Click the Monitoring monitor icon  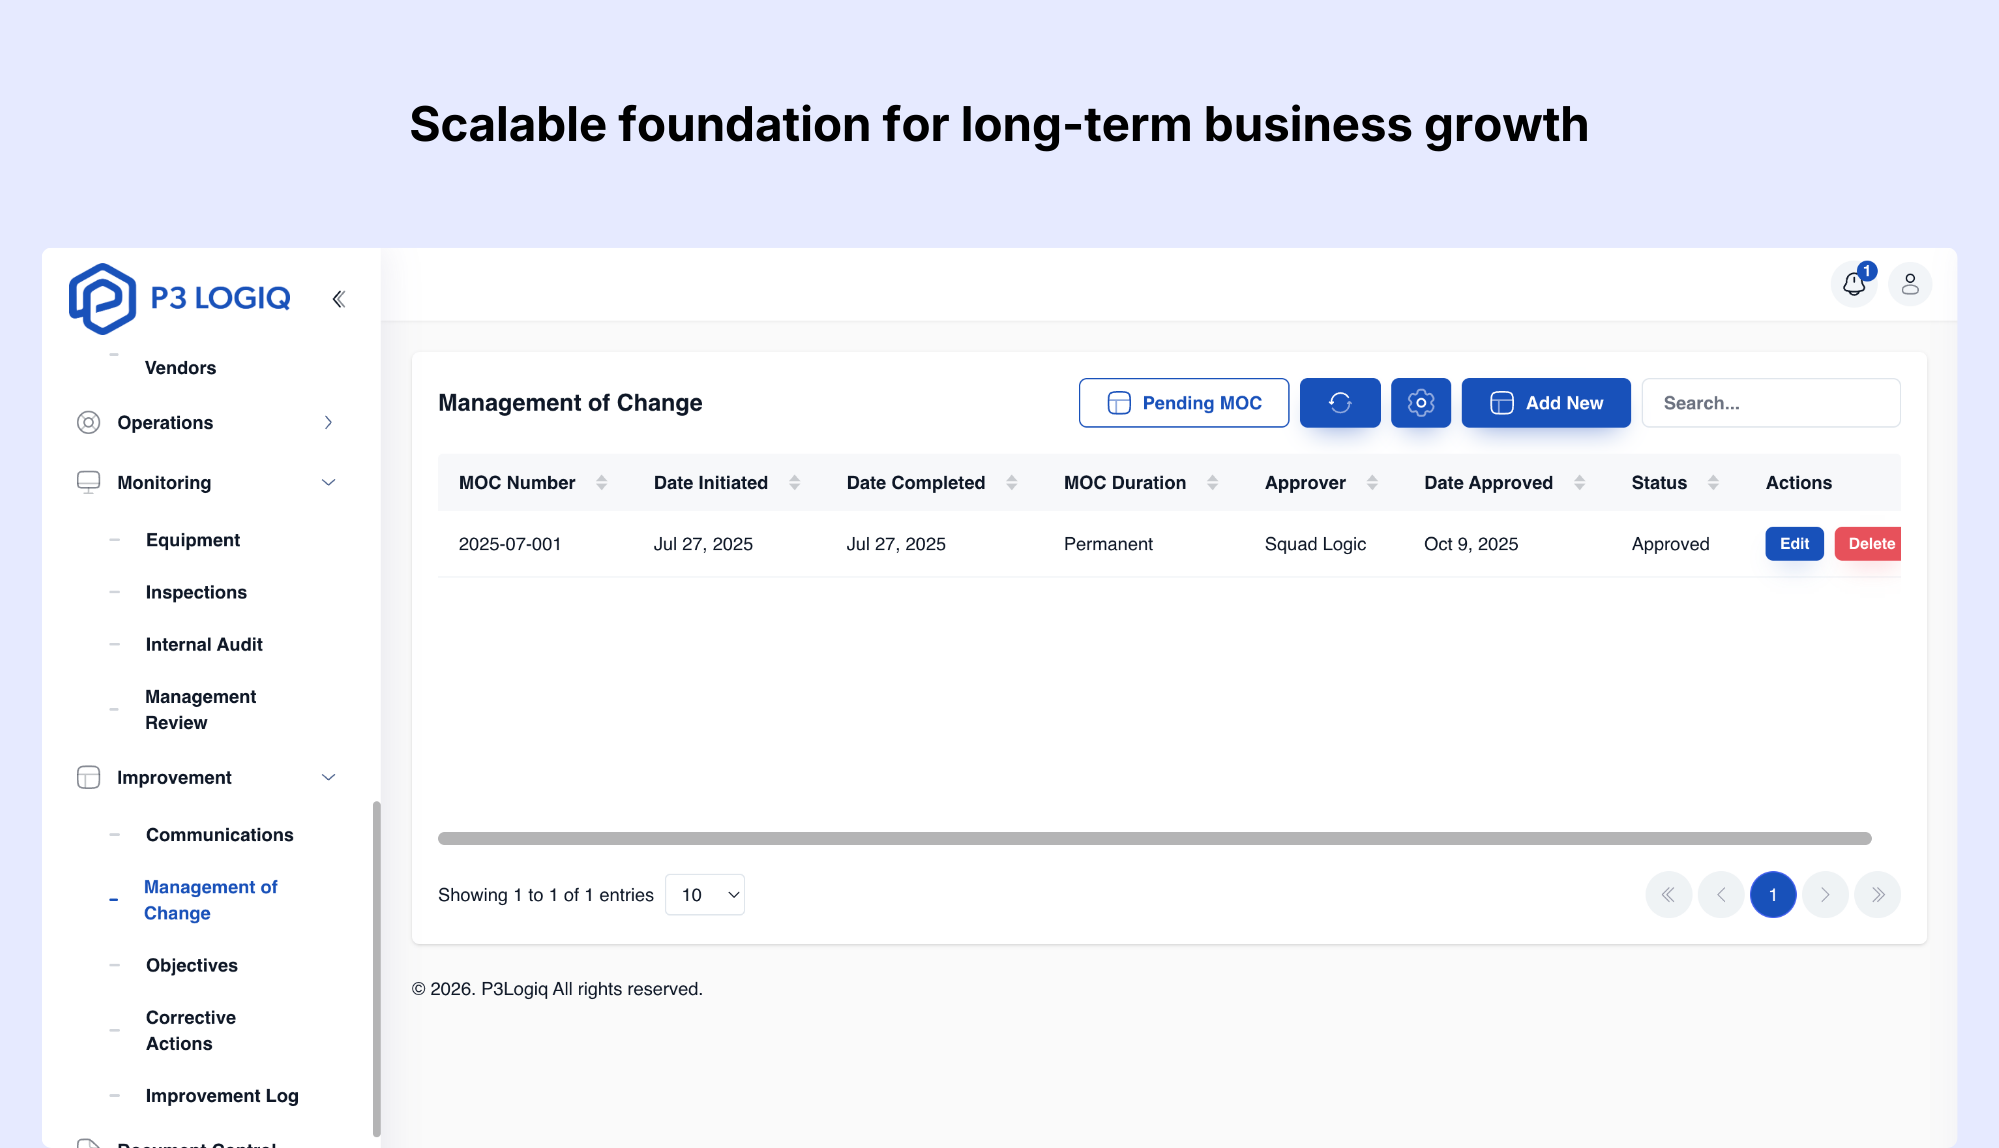coord(89,483)
